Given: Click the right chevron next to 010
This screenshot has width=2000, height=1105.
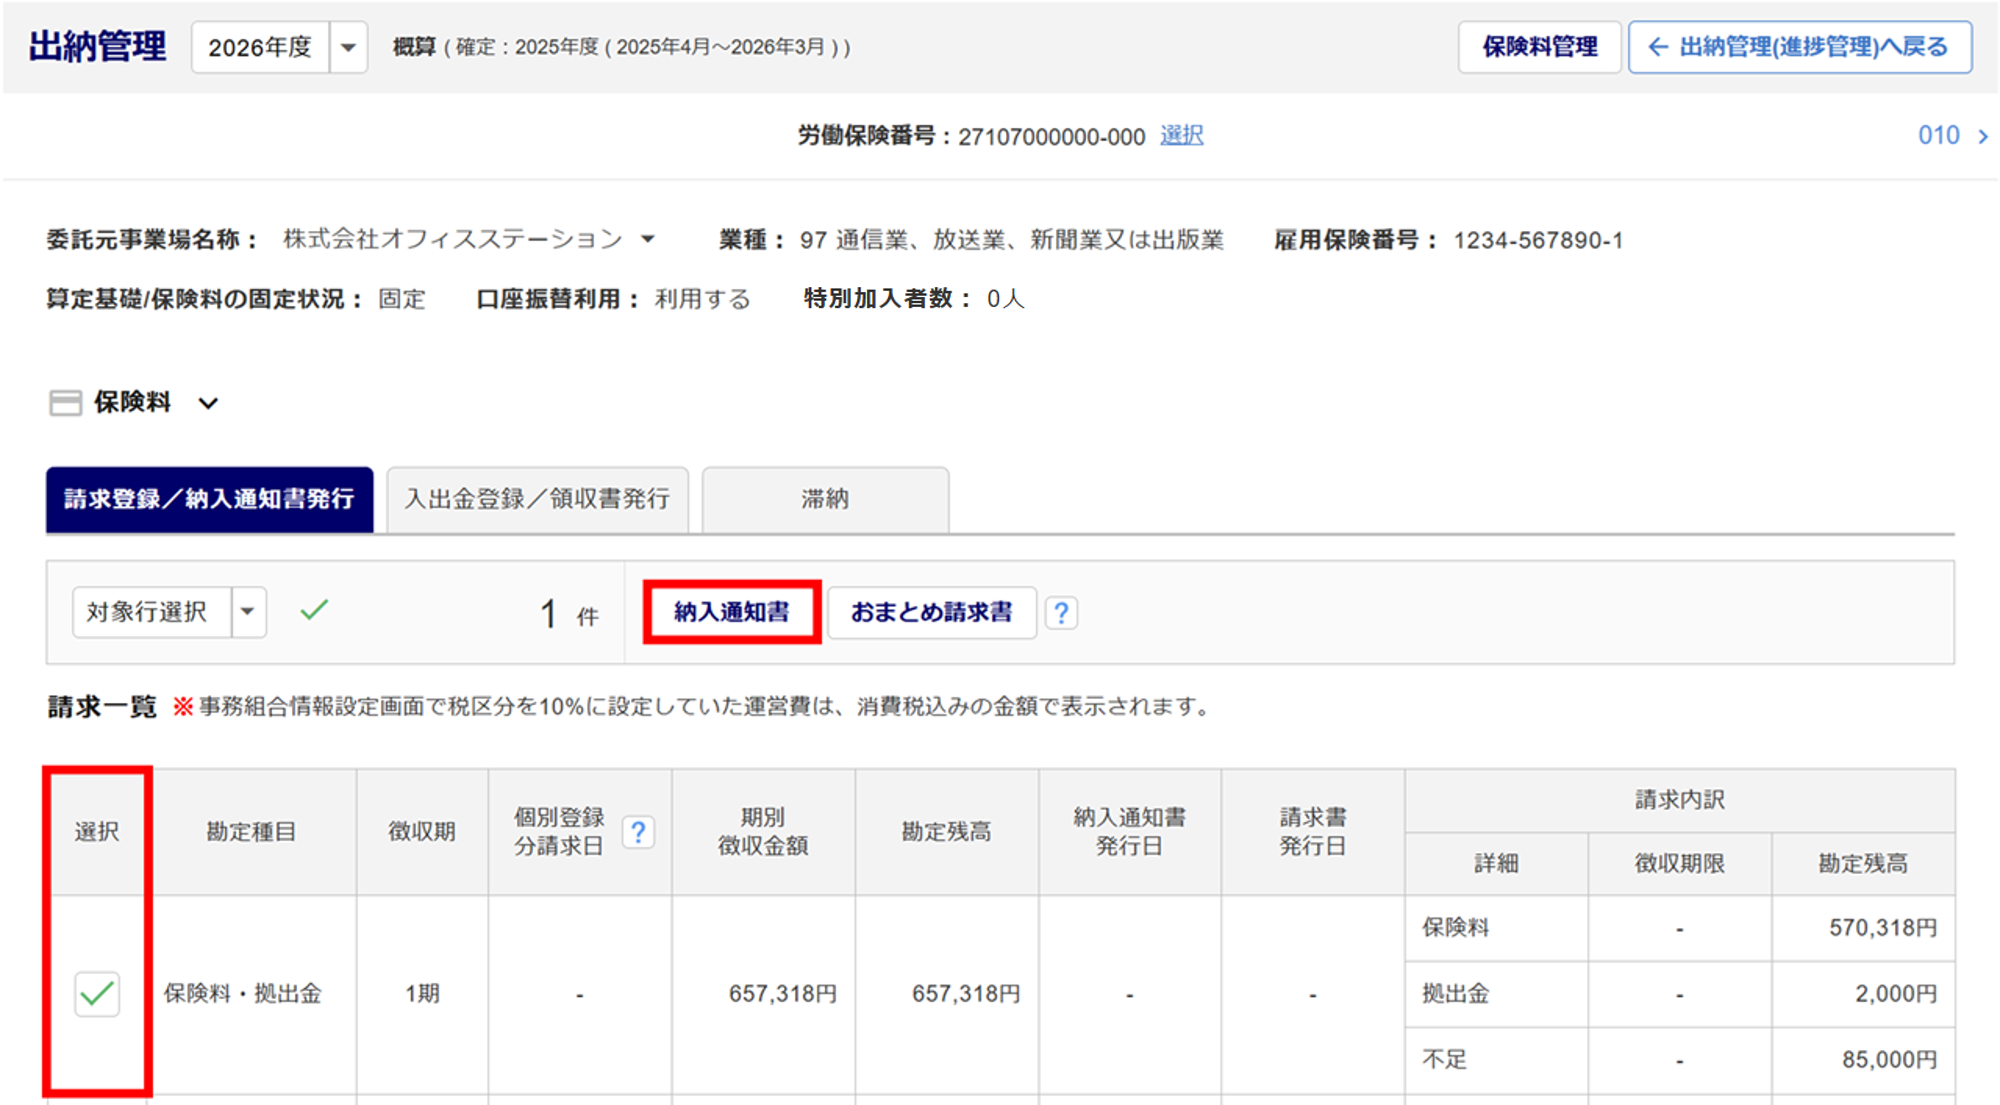Looking at the screenshot, I should click(x=1982, y=137).
